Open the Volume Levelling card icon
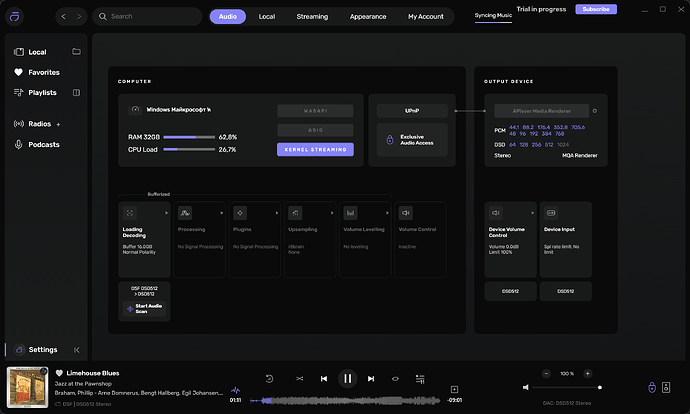The height and width of the screenshot is (414, 690). tap(350, 213)
